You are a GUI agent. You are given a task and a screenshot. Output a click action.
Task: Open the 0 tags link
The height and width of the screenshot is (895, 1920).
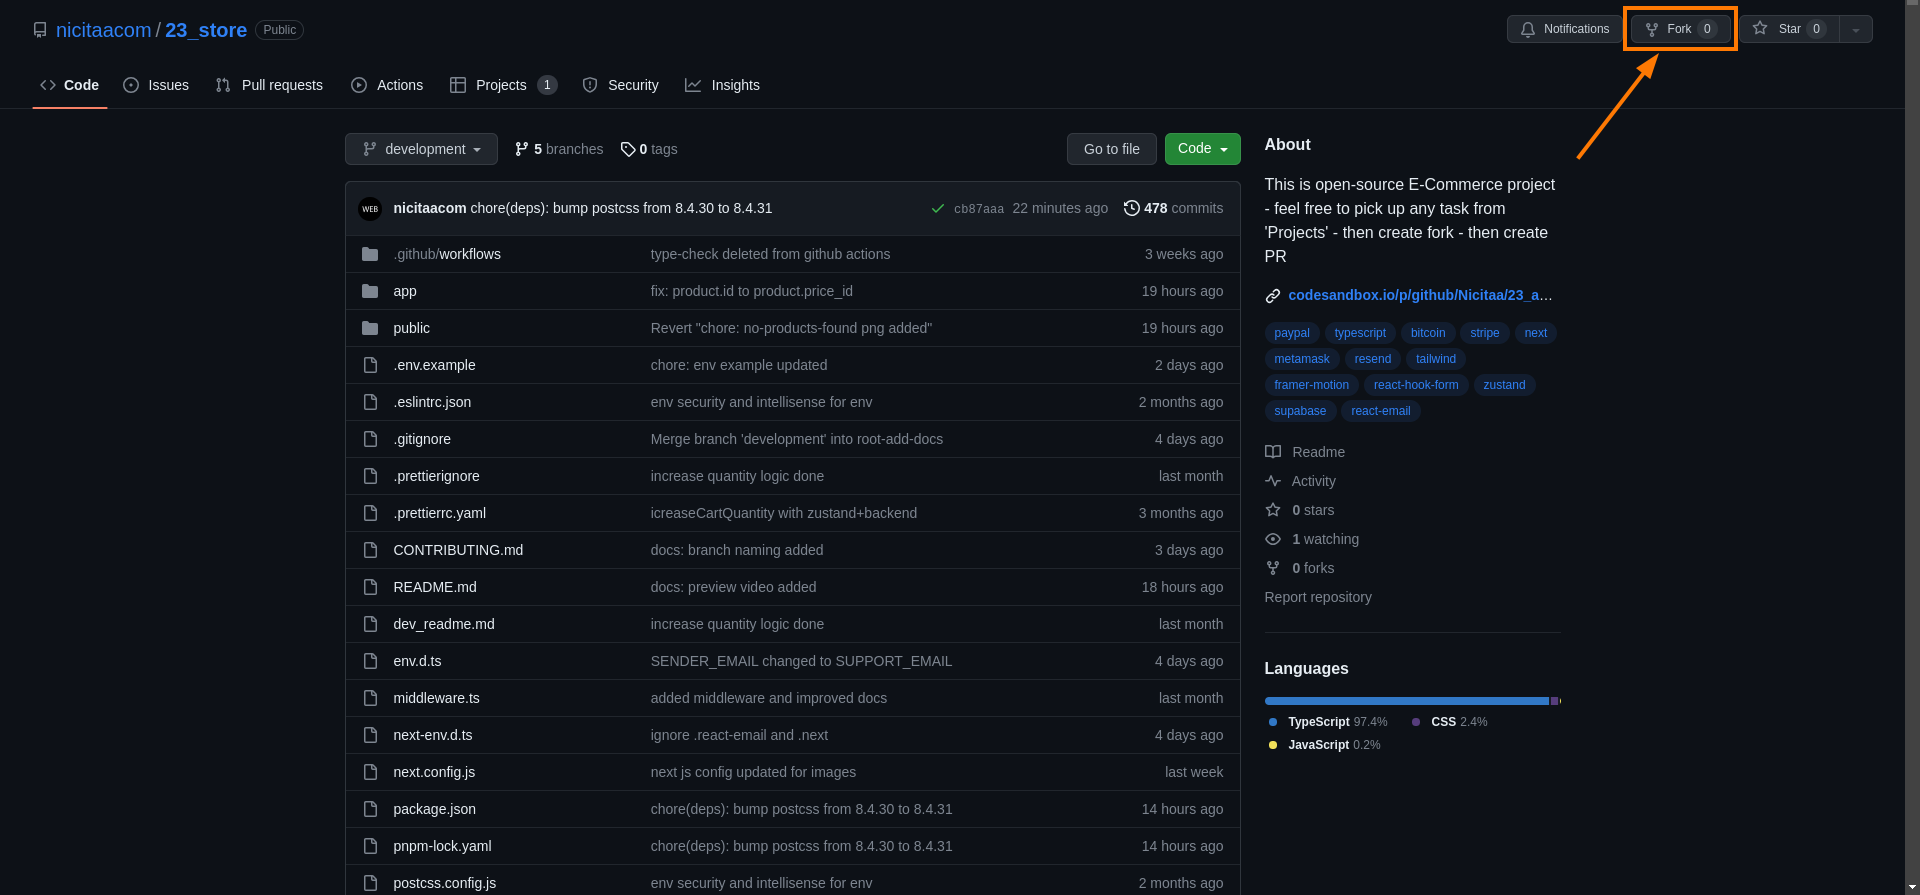(649, 149)
